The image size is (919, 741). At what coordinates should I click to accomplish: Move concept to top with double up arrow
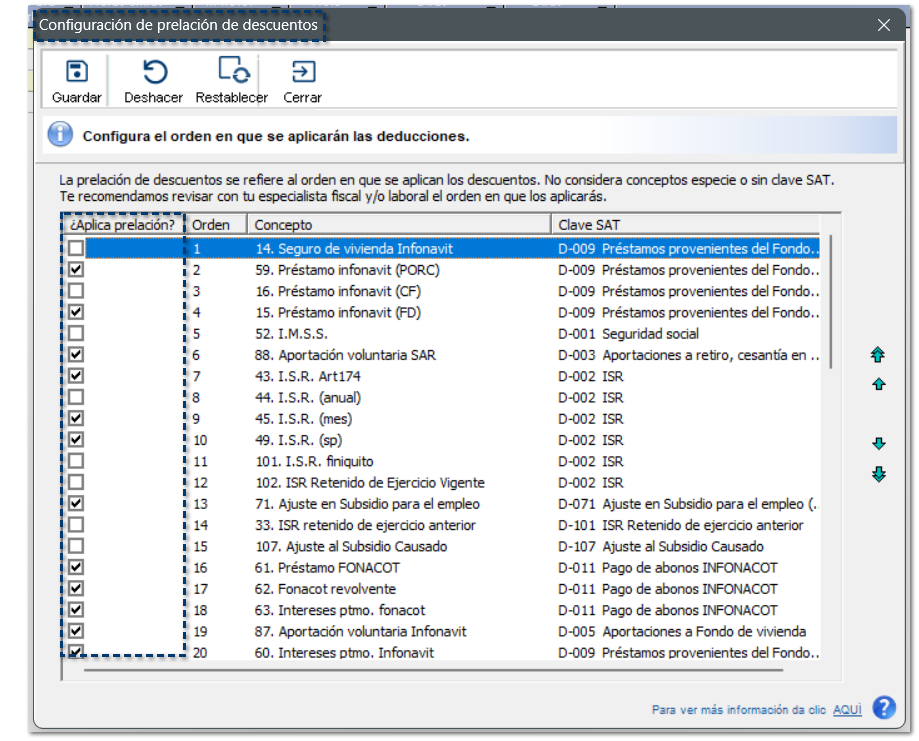tap(878, 355)
